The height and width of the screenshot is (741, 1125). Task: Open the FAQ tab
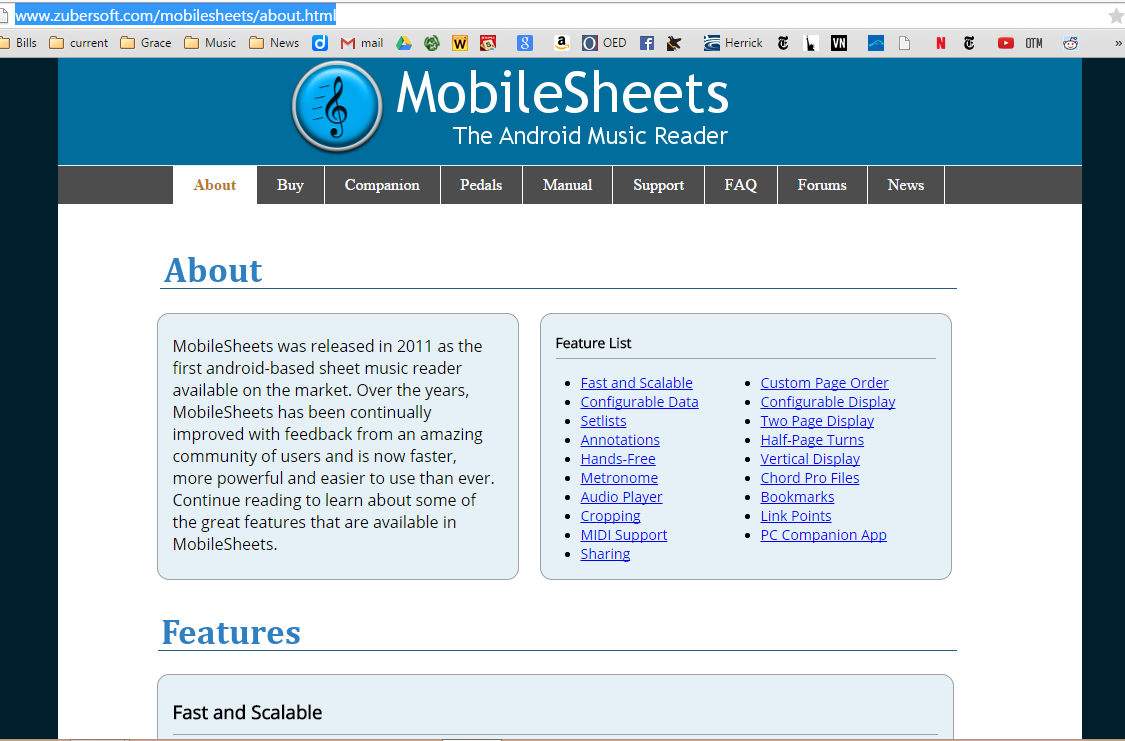pyautogui.click(x=741, y=185)
